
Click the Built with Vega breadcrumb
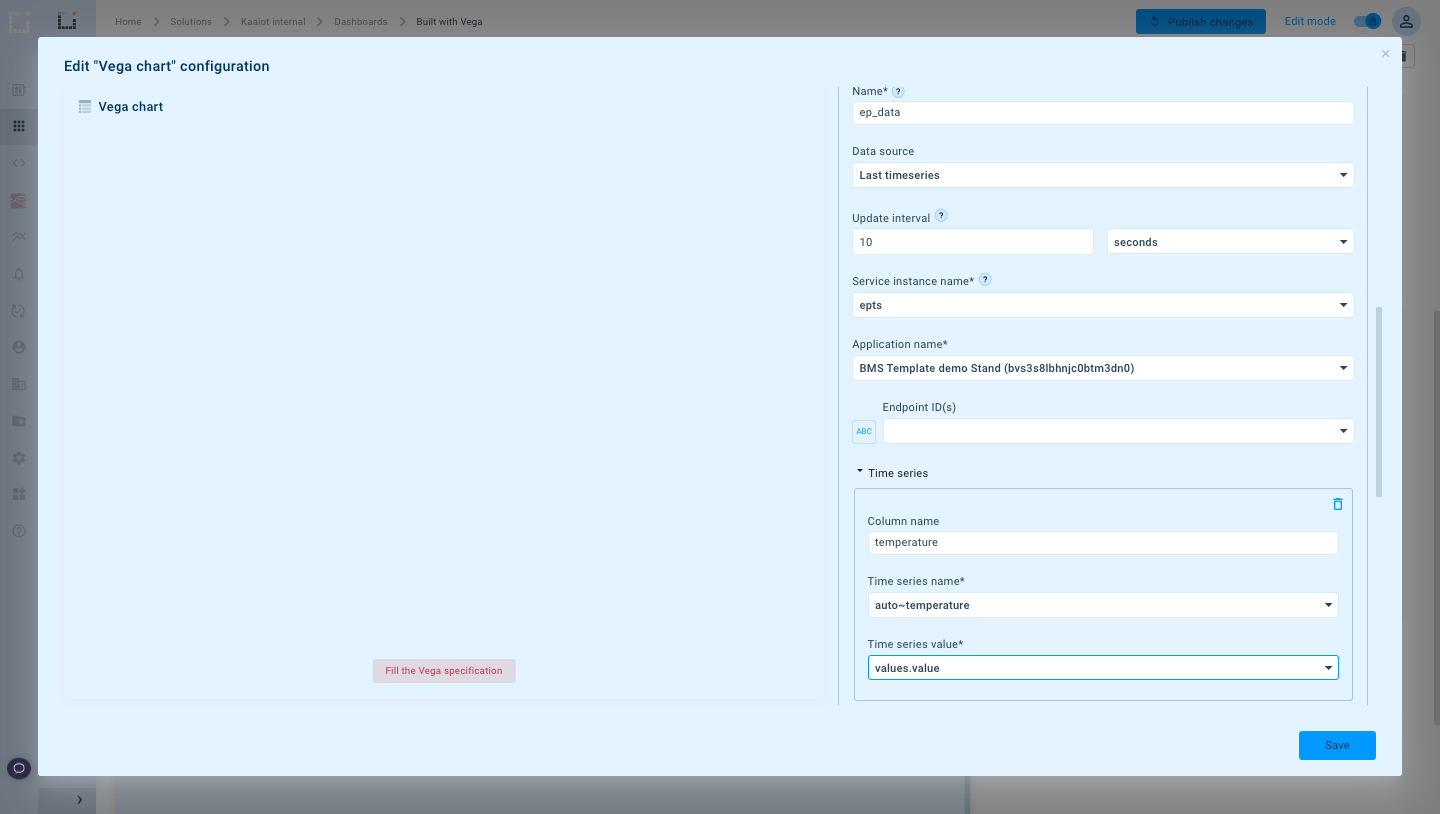click(449, 21)
